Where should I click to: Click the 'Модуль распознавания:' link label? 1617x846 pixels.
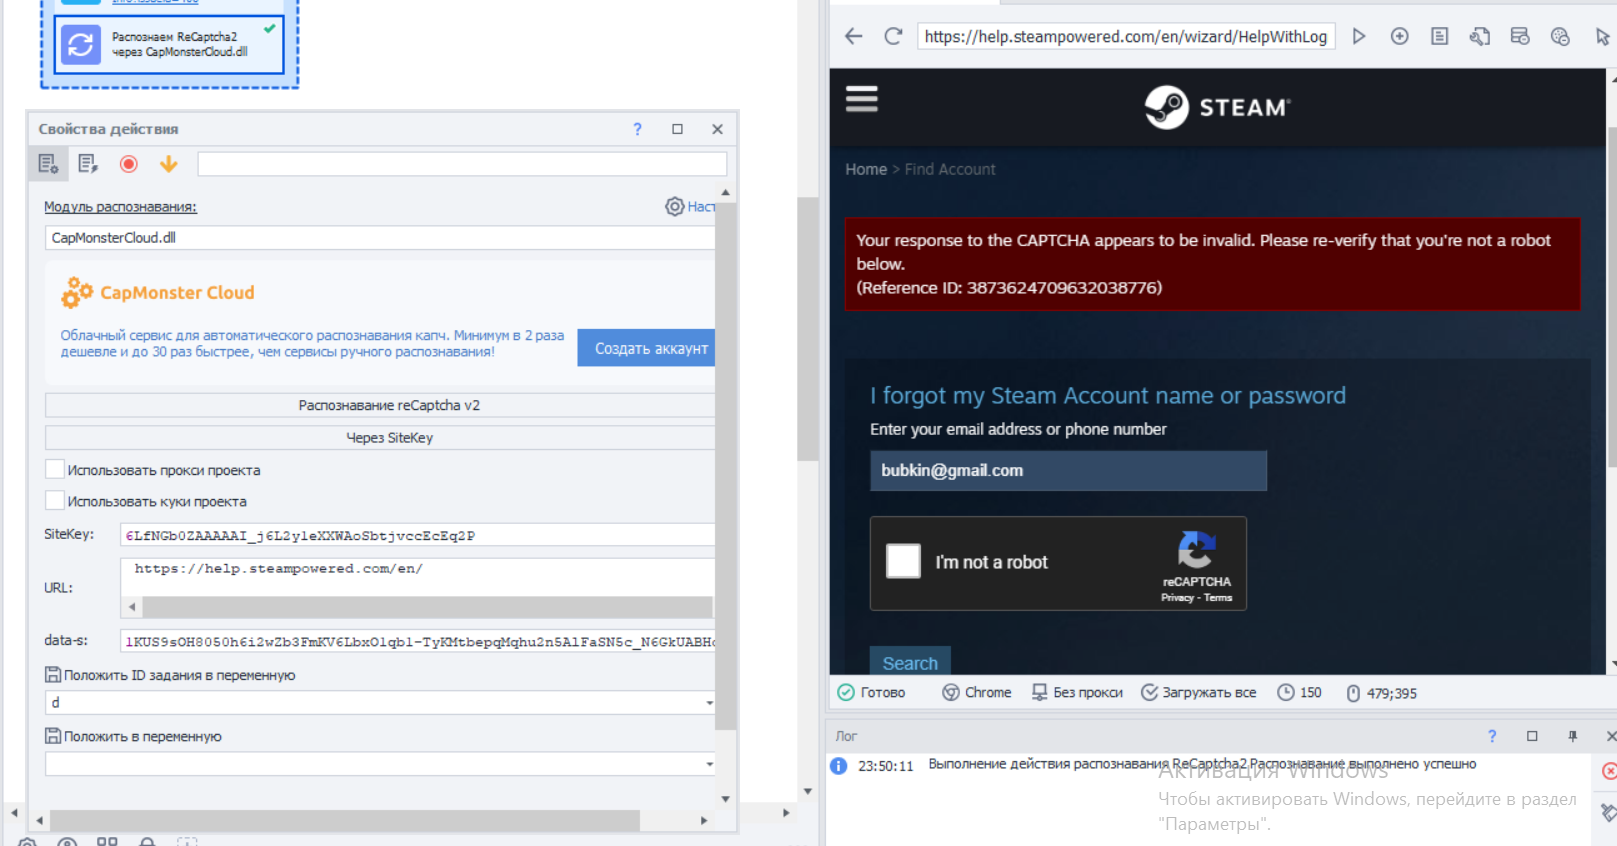point(120,207)
